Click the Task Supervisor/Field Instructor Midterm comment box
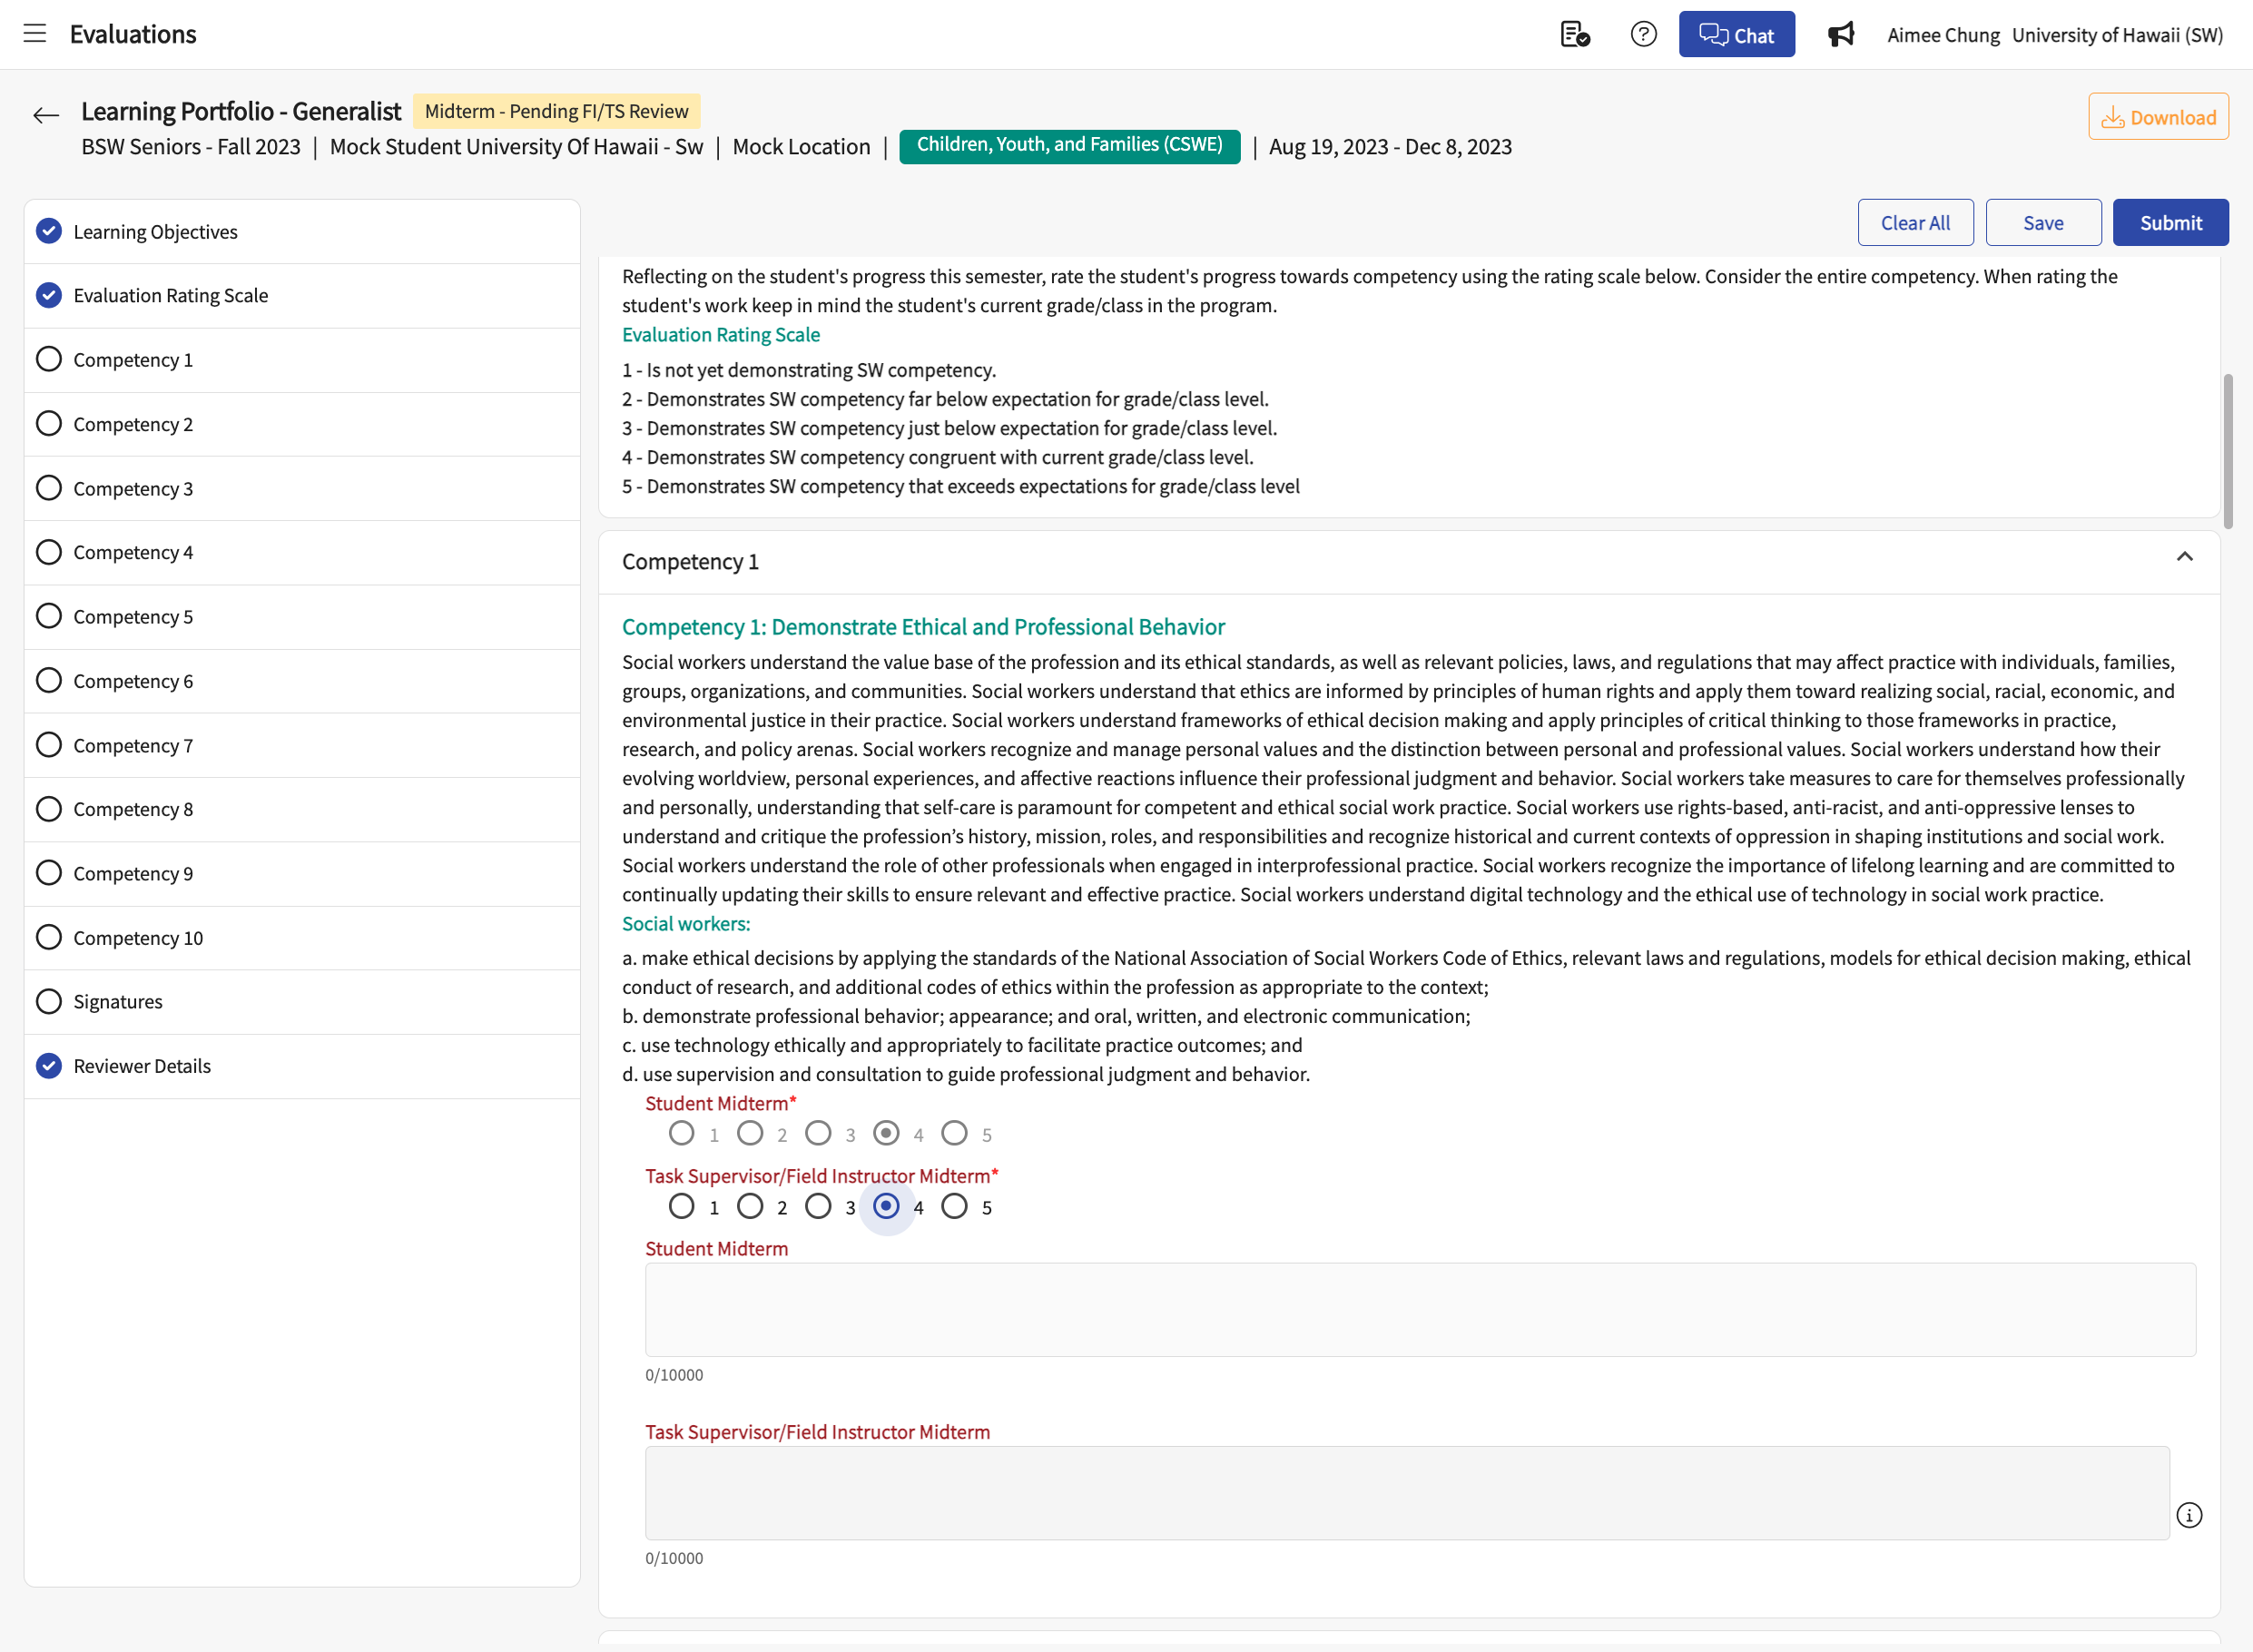Image resolution: width=2253 pixels, height=1652 pixels. tap(1407, 1492)
